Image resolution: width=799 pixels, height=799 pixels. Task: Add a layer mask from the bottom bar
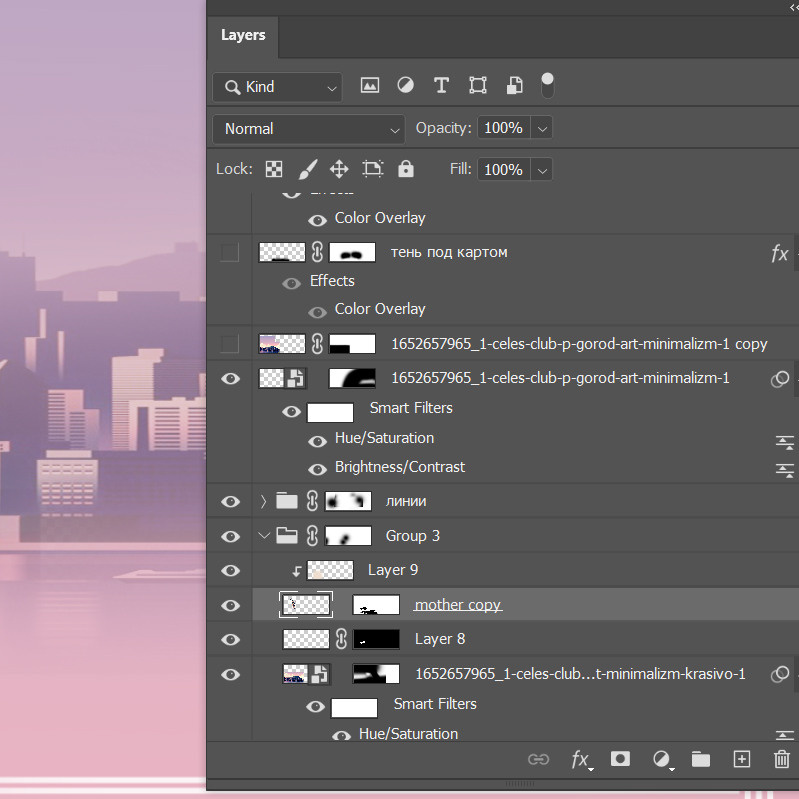coord(620,759)
